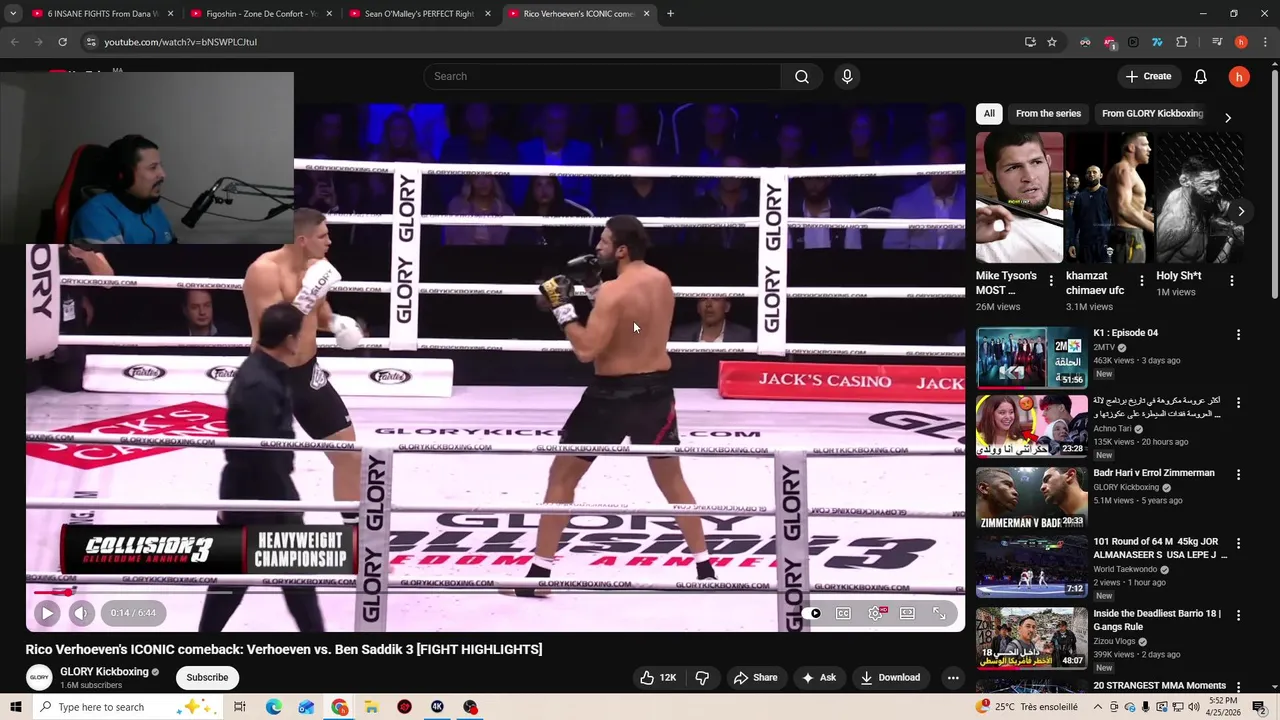The width and height of the screenshot is (1280, 720).
Task: Launch Microsoft Edge from the taskbar
Action: pos(274,707)
